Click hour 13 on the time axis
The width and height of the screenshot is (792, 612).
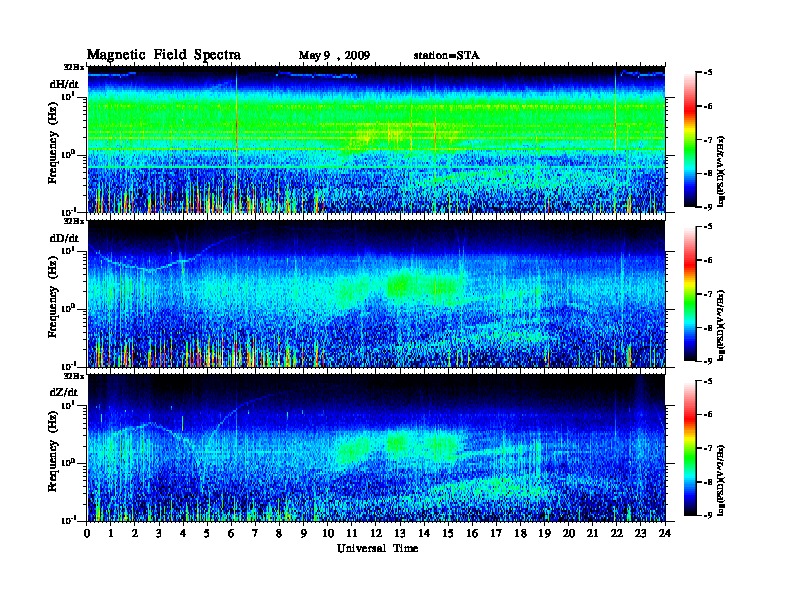click(x=400, y=534)
